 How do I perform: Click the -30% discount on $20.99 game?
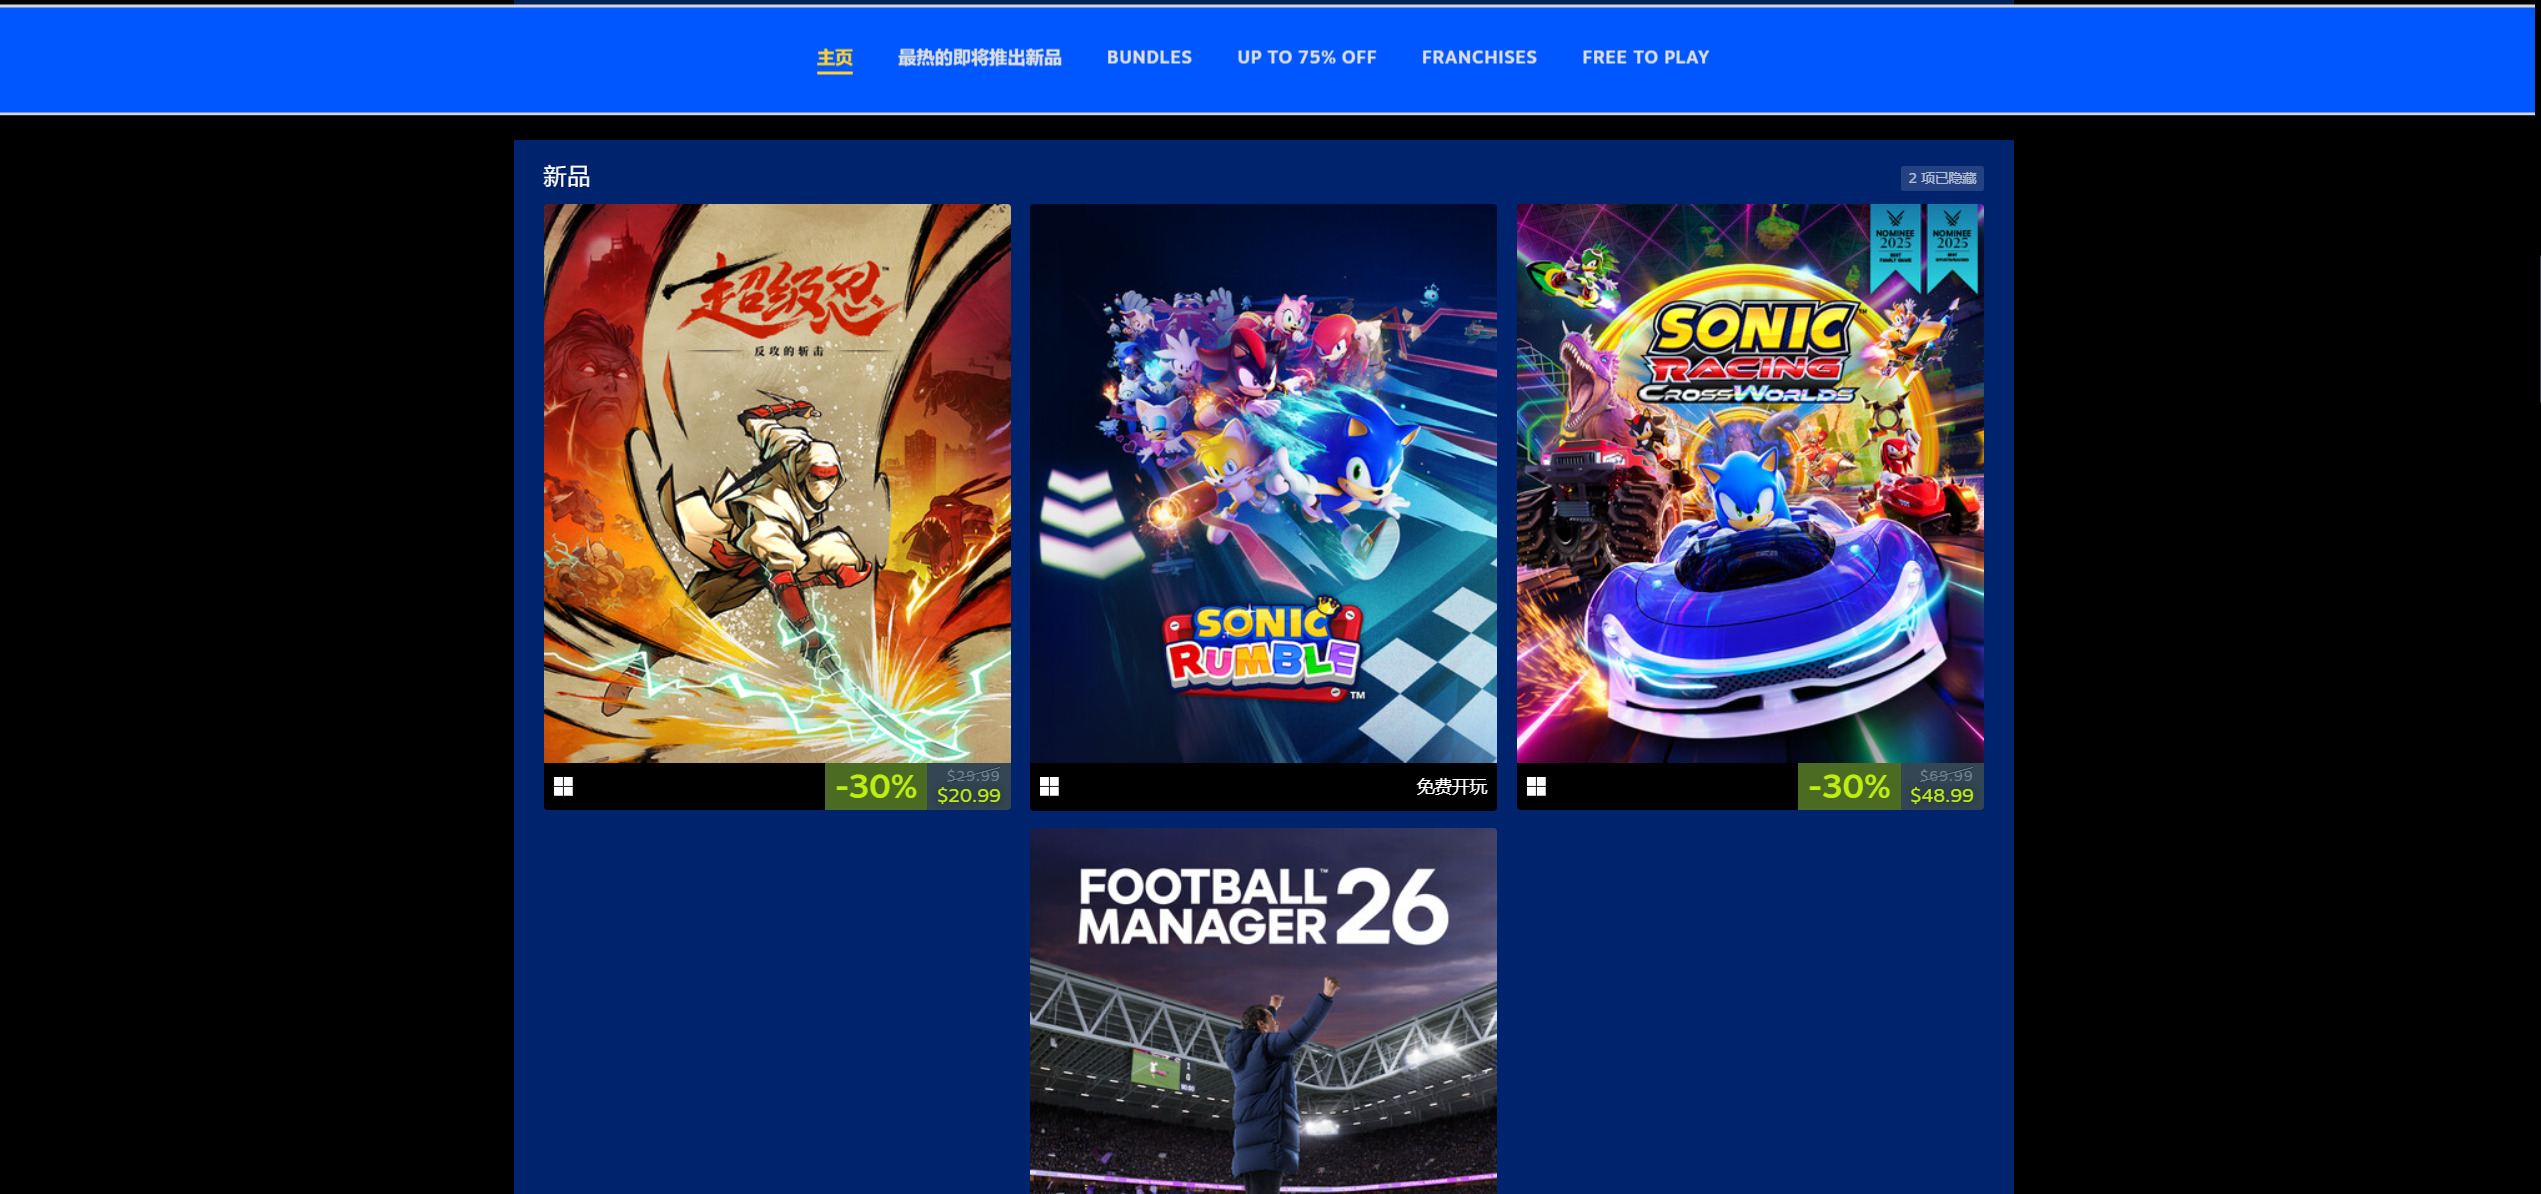pos(876,787)
